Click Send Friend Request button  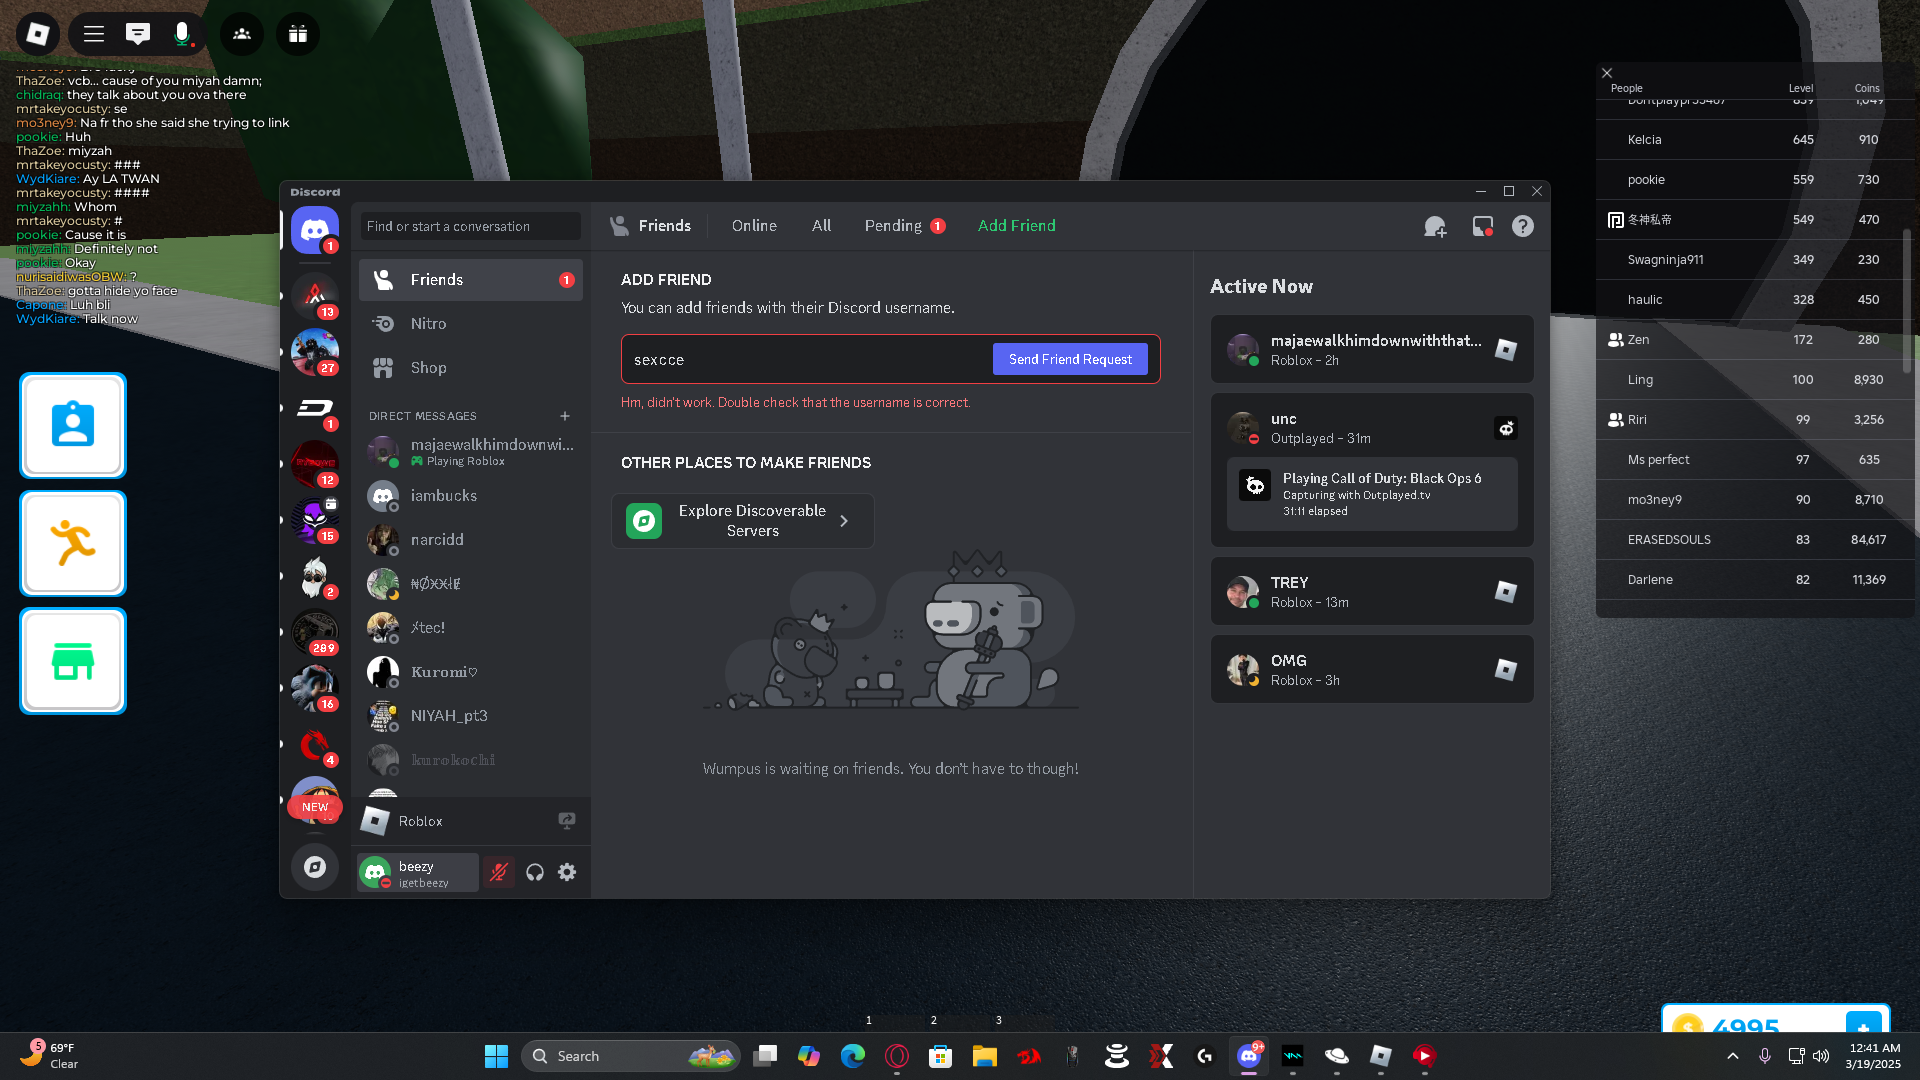[1070, 359]
